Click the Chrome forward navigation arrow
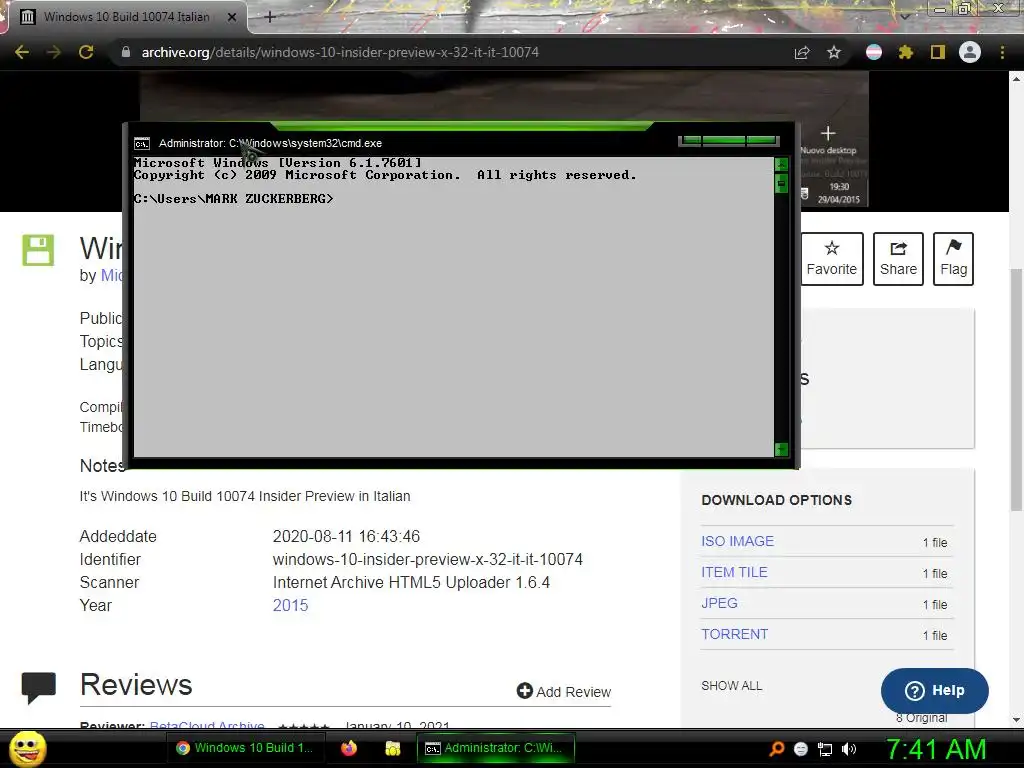 pos(54,52)
